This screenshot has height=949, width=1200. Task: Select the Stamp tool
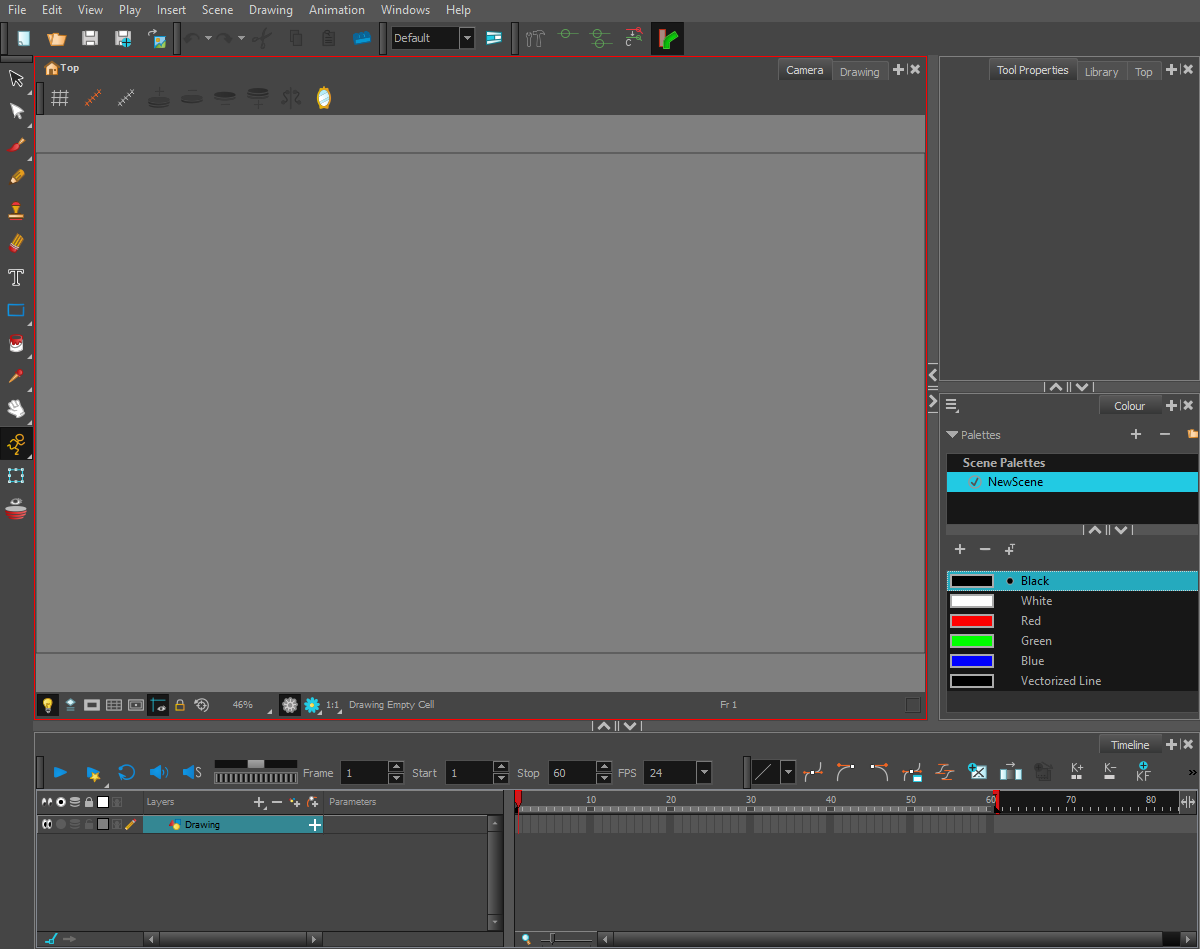point(16,210)
